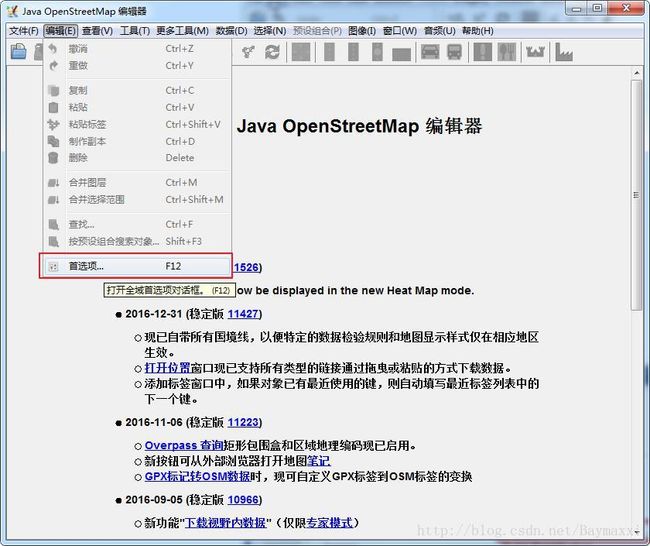650x546 pixels.
Task: Click the bus public transport preset icon
Action: pos(454,52)
